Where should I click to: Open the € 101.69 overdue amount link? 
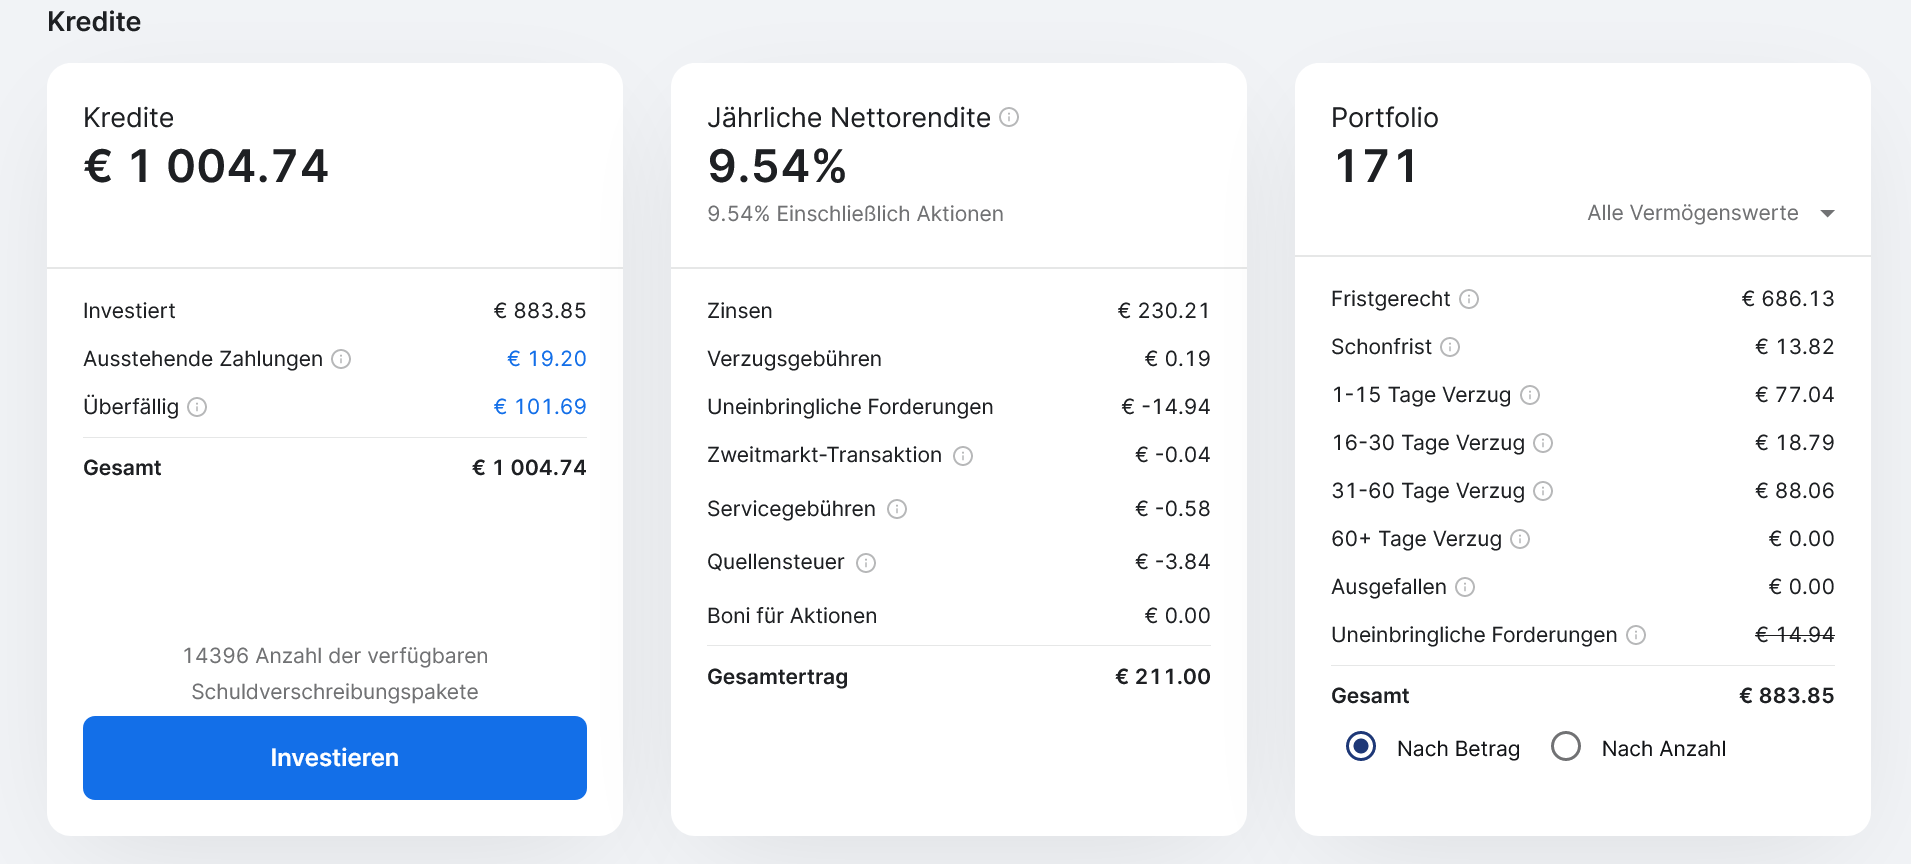coord(540,407)
